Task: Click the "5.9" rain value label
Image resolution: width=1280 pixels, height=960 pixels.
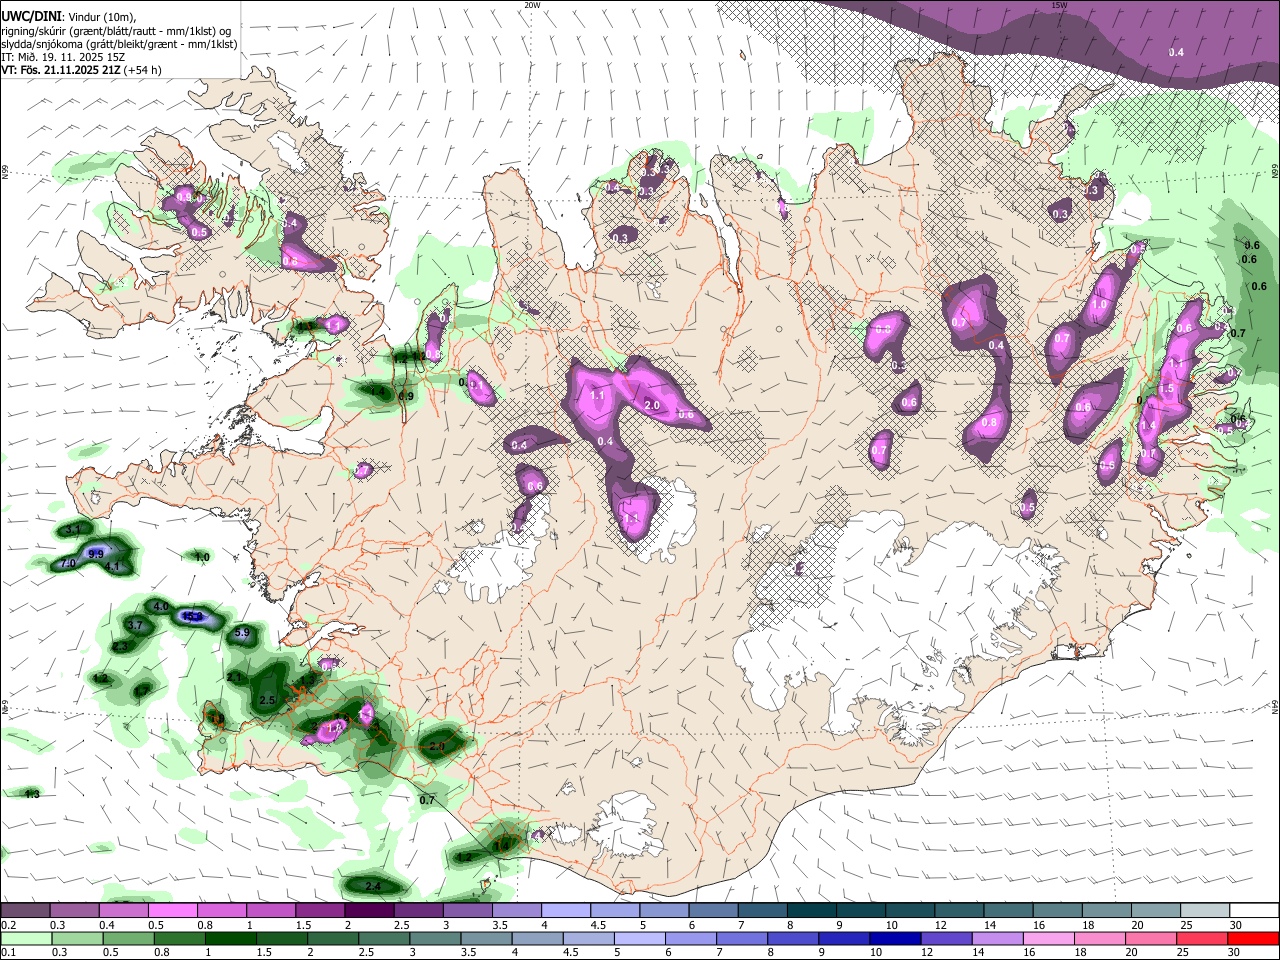Action: click(x=241, y=633)
